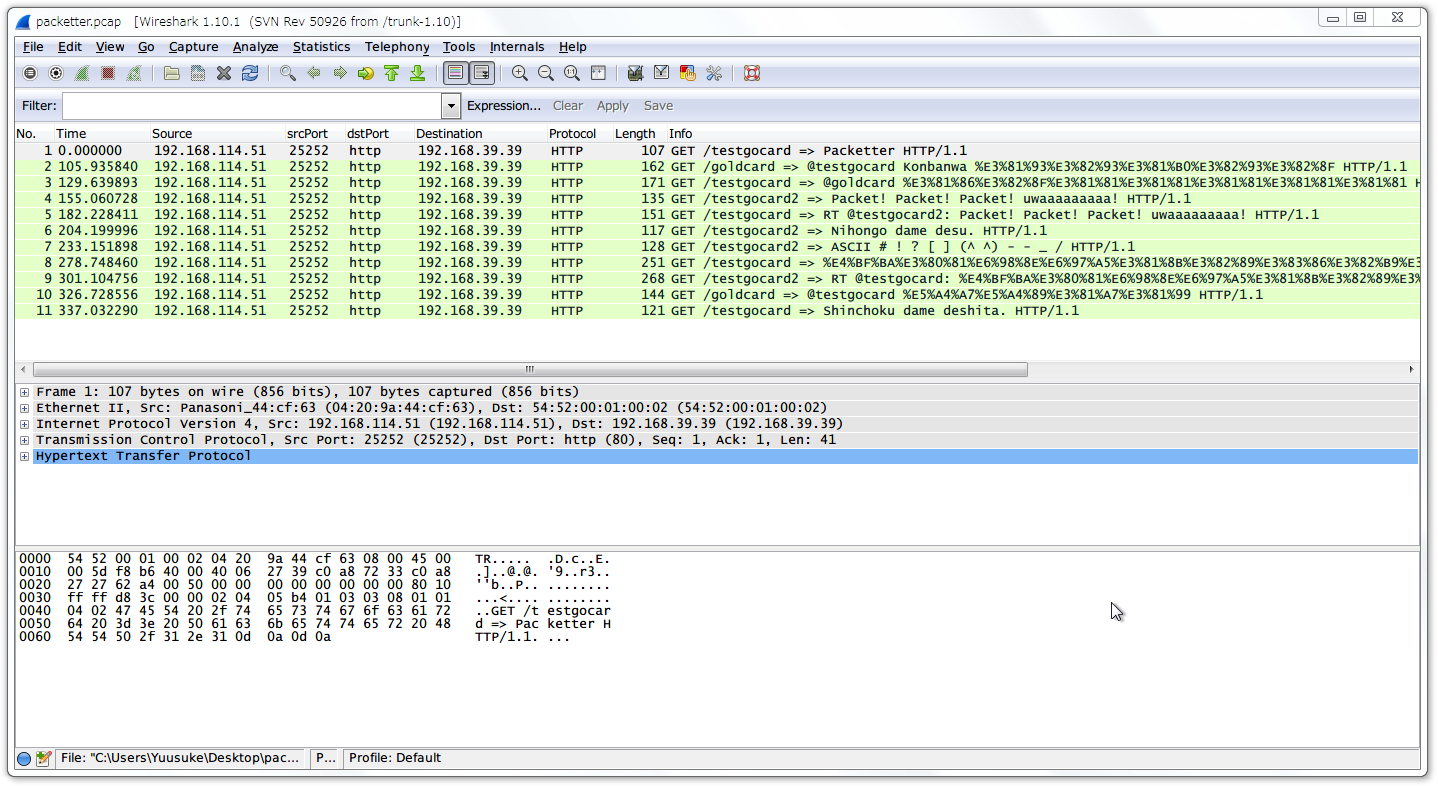Viewport: 1438px width, 786px height.
Task: Open the Tools menu
Action: click(x=459, y=47)
